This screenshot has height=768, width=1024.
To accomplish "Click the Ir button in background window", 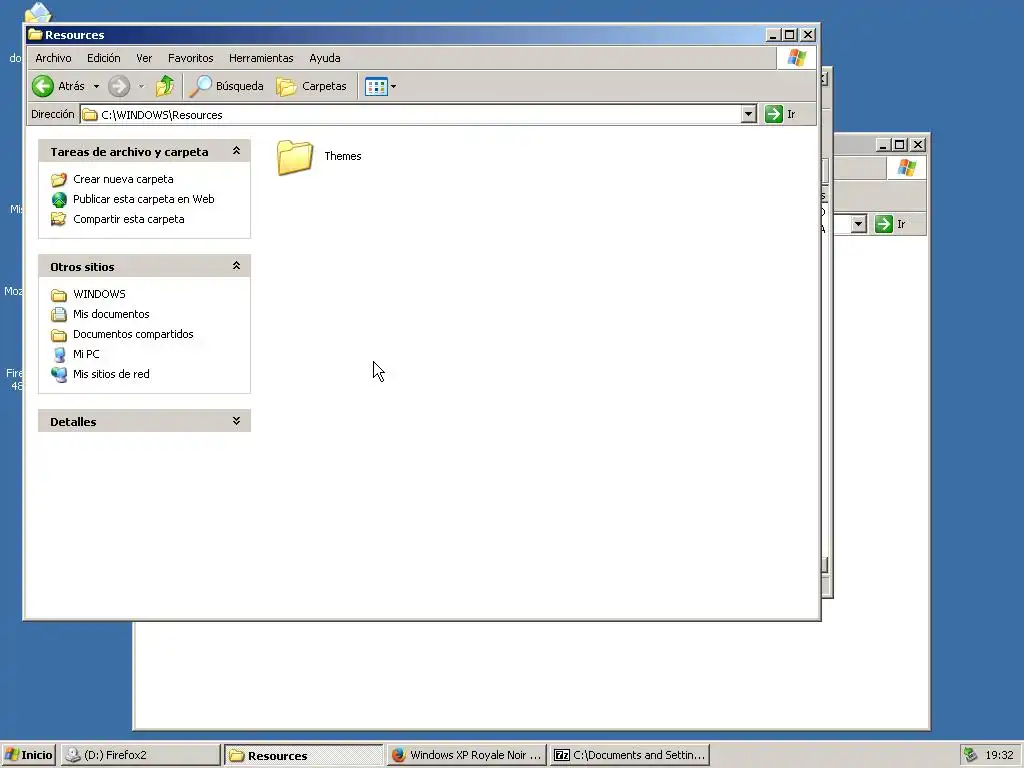I will [891, 224].
